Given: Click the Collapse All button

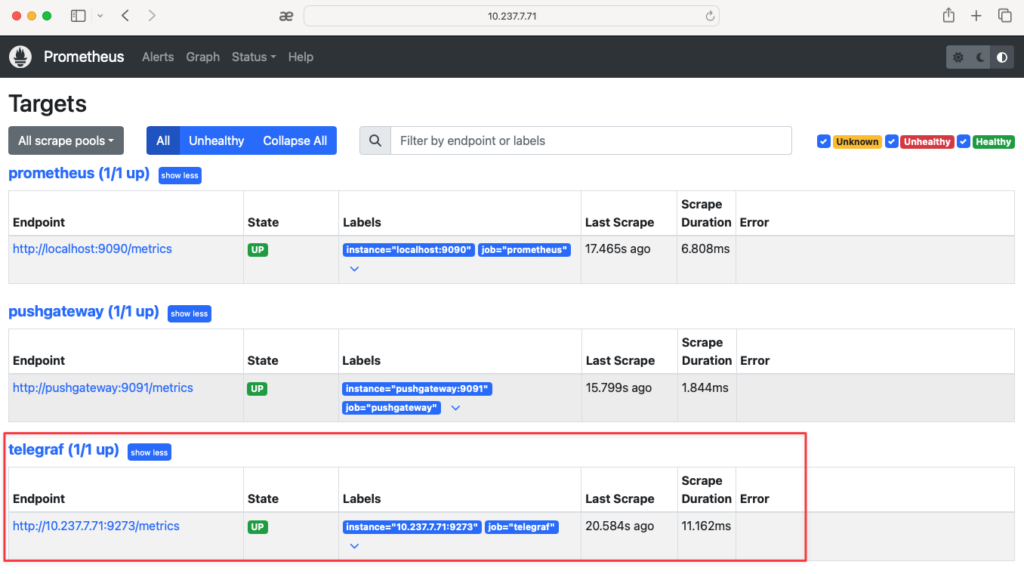Looking at the screenshot, I should click(295, 140).
